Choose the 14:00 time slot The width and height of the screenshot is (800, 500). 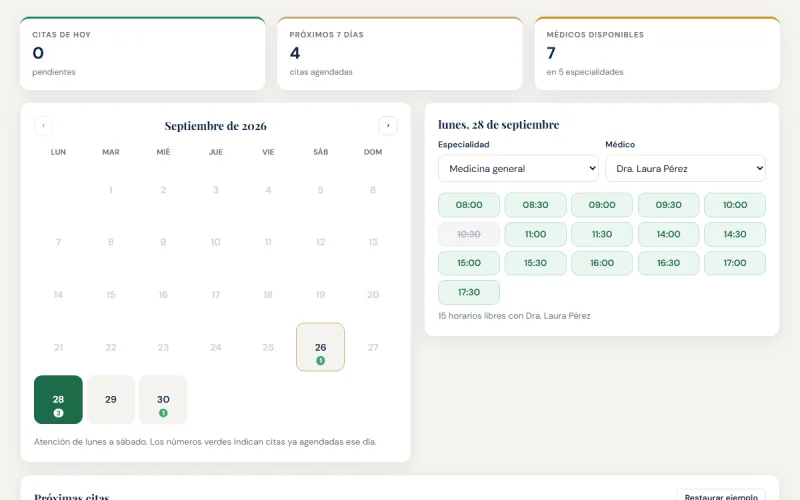click(668, 234)
